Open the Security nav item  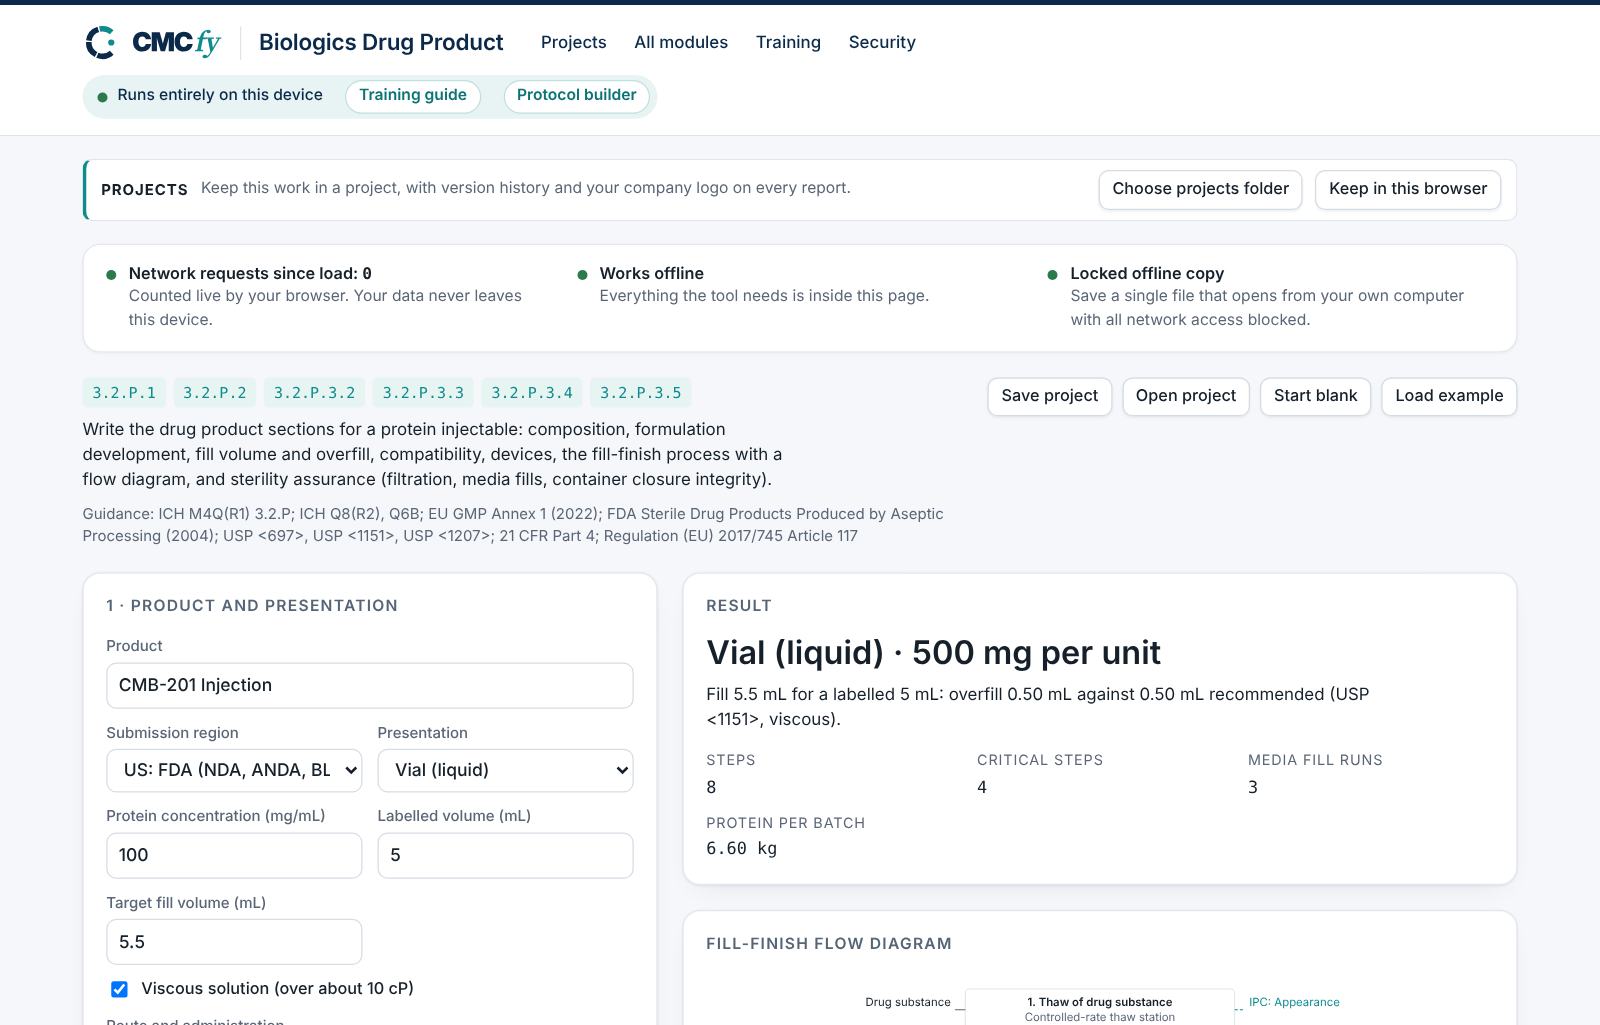(x=882, y=42)
